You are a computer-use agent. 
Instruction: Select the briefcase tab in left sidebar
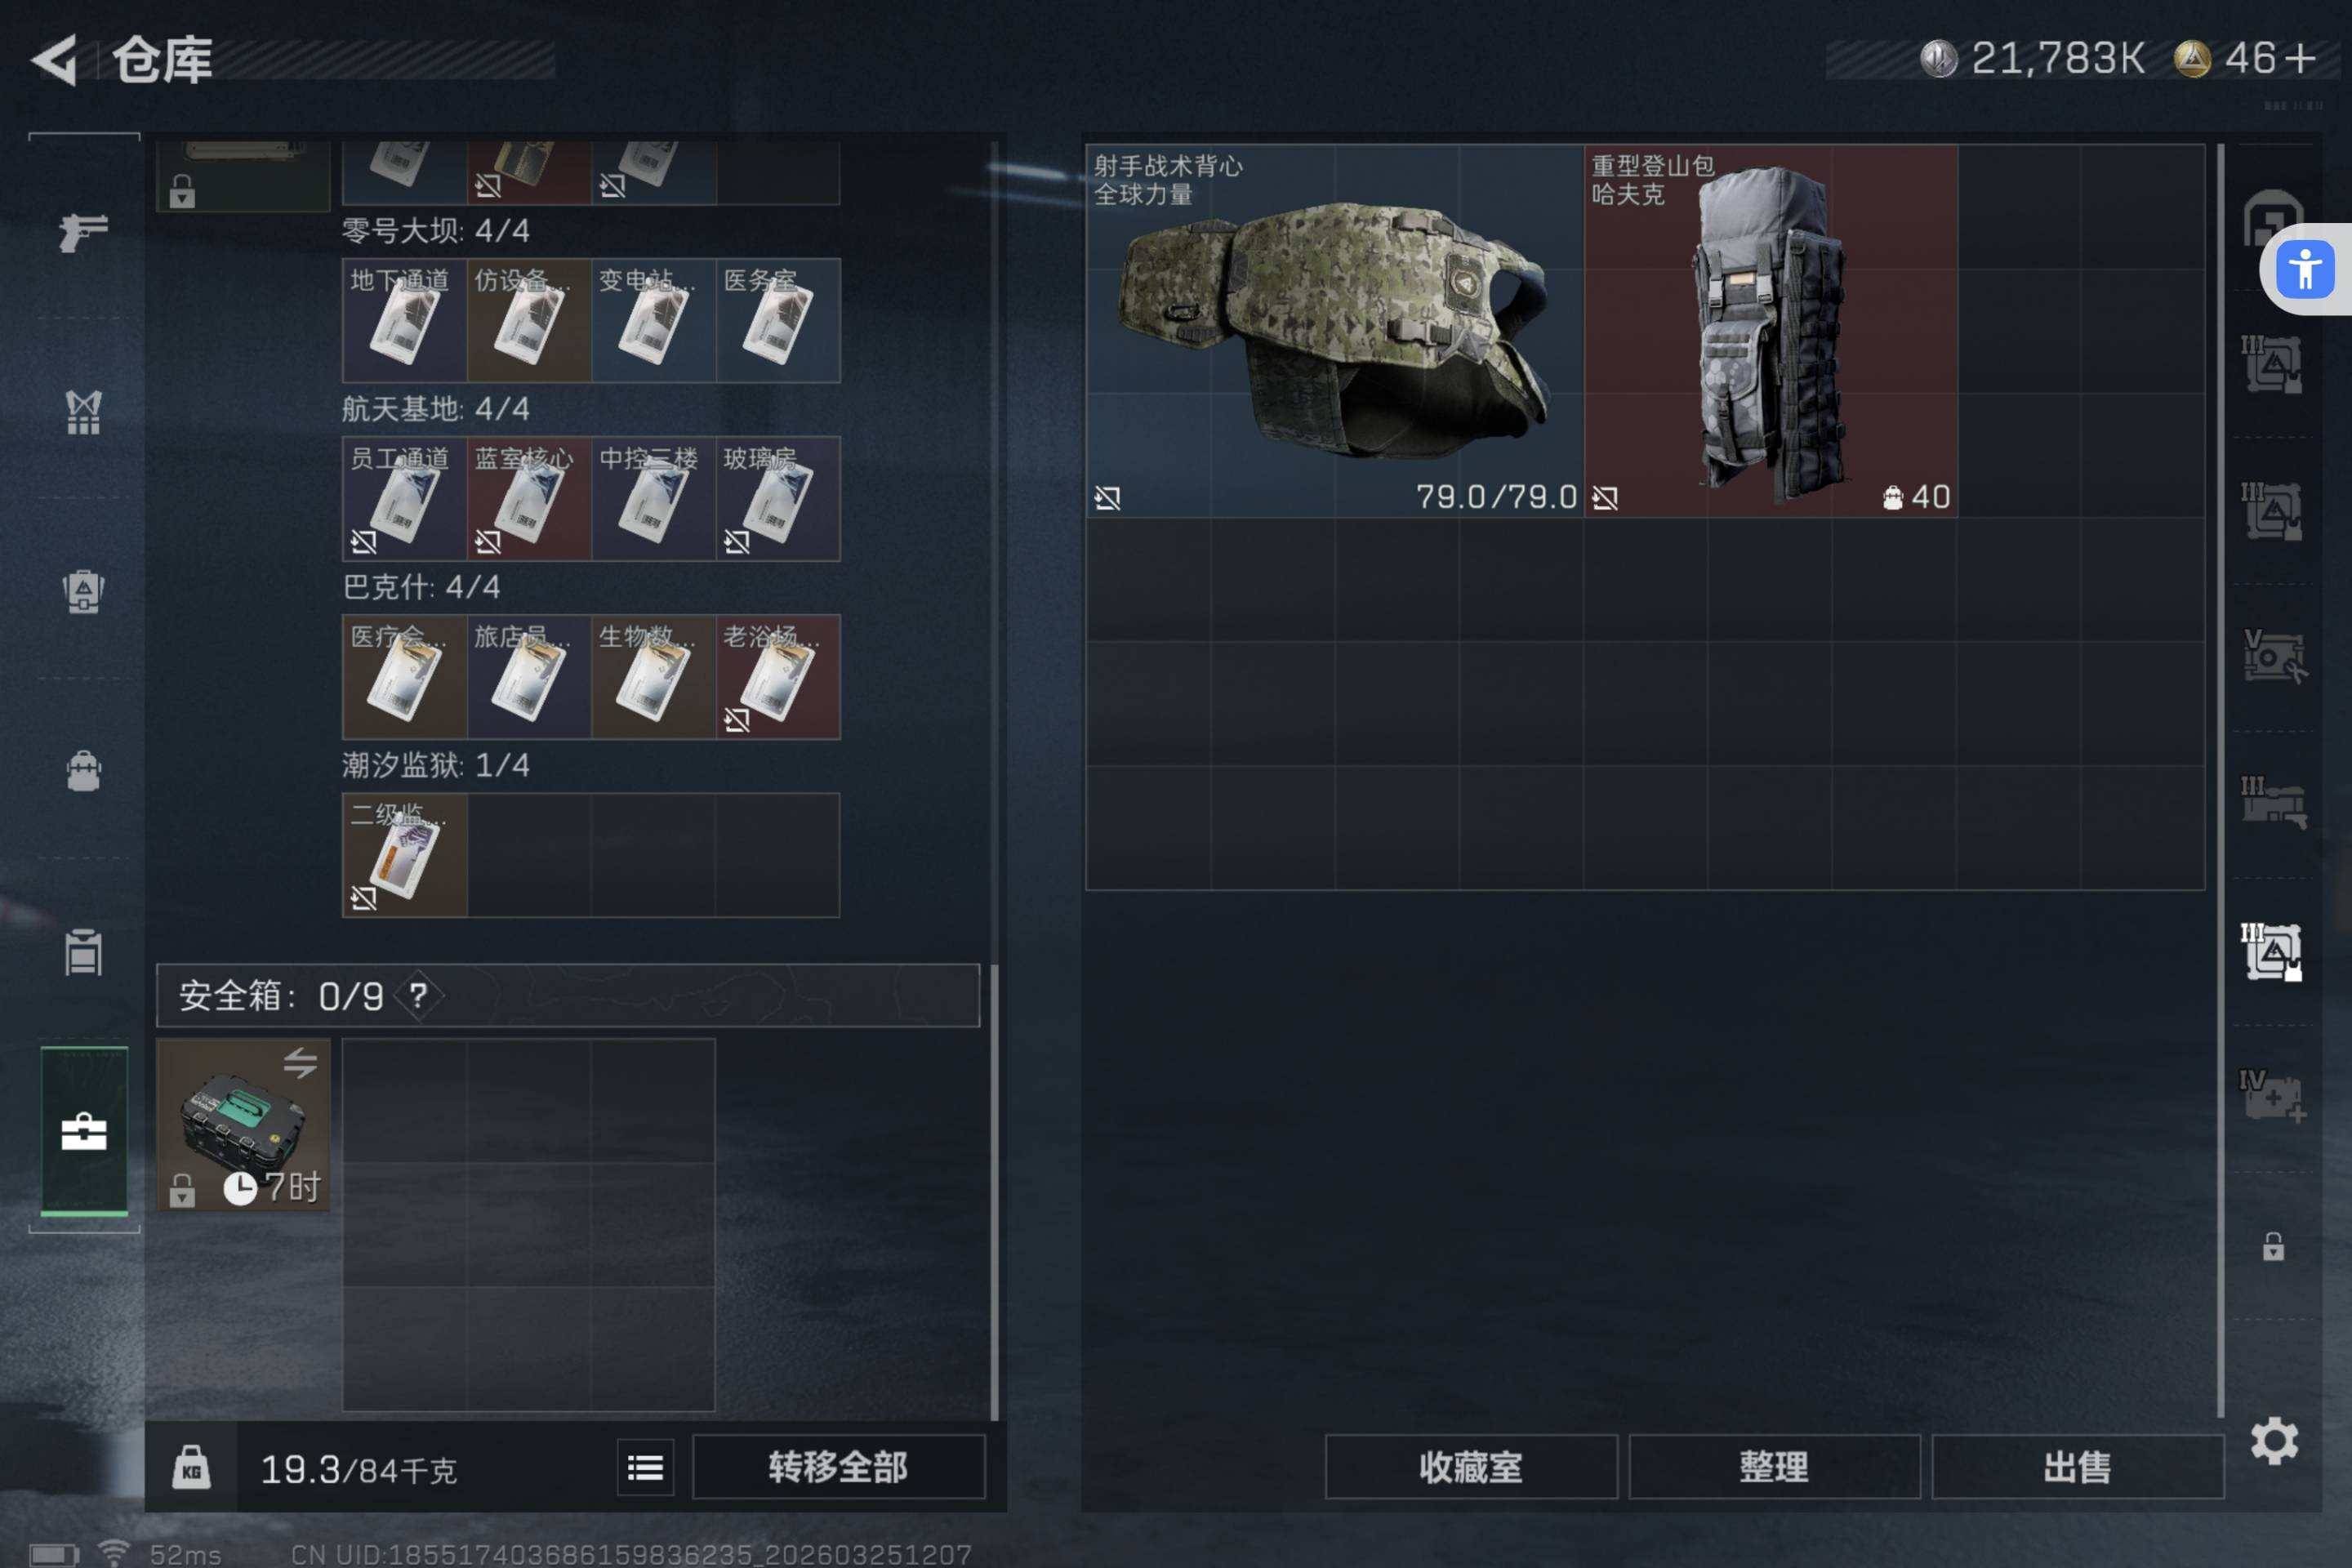click(84, 1131)
